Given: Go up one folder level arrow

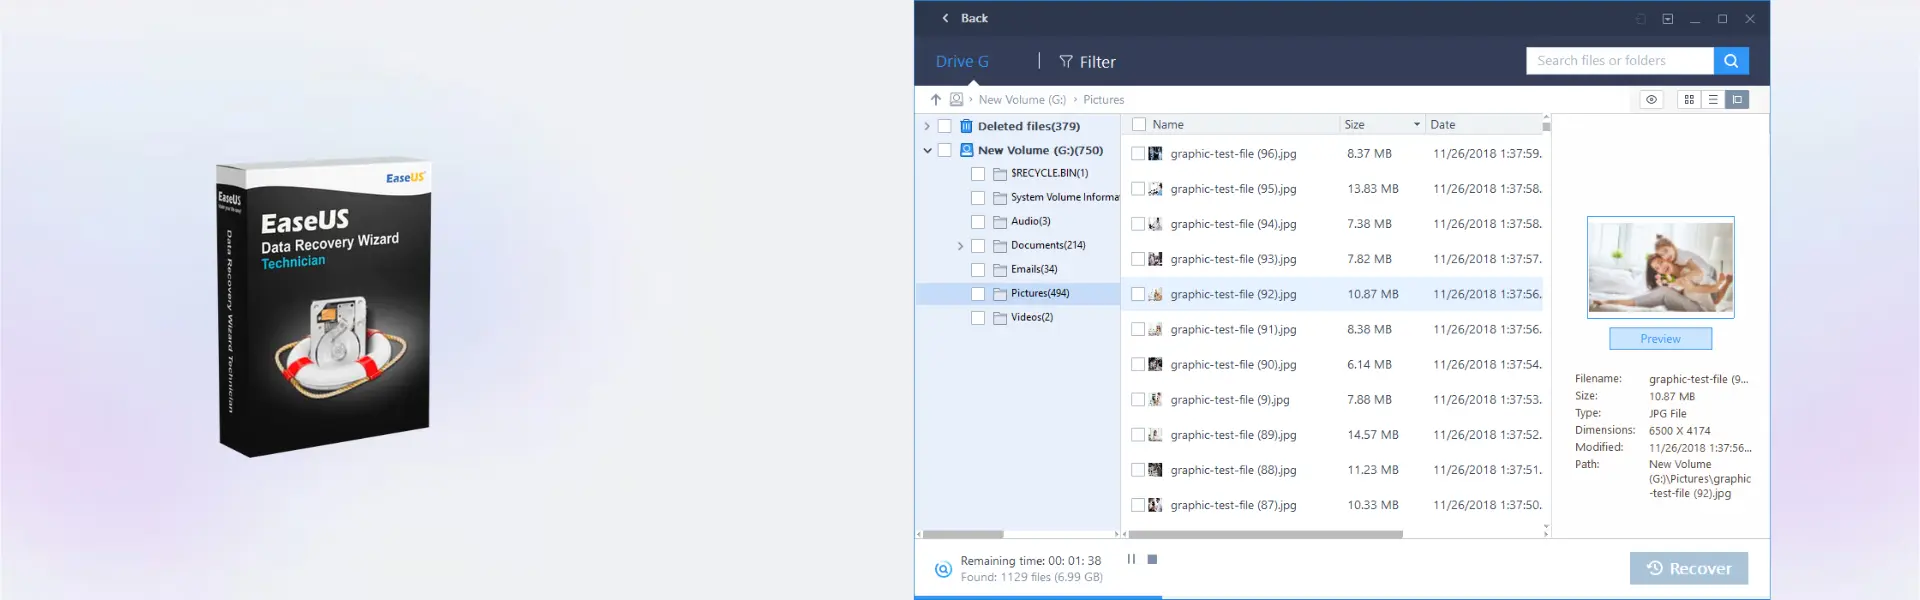Looking at the screenshot, I should (x=936, y=100).
